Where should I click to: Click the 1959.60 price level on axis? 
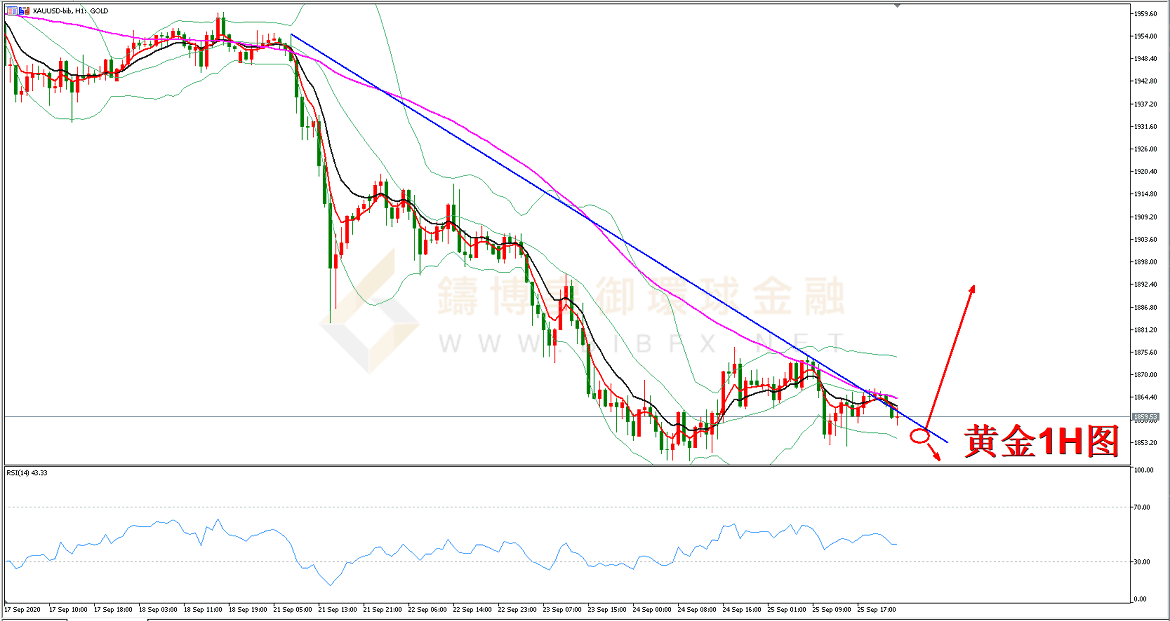[1145, 14]
